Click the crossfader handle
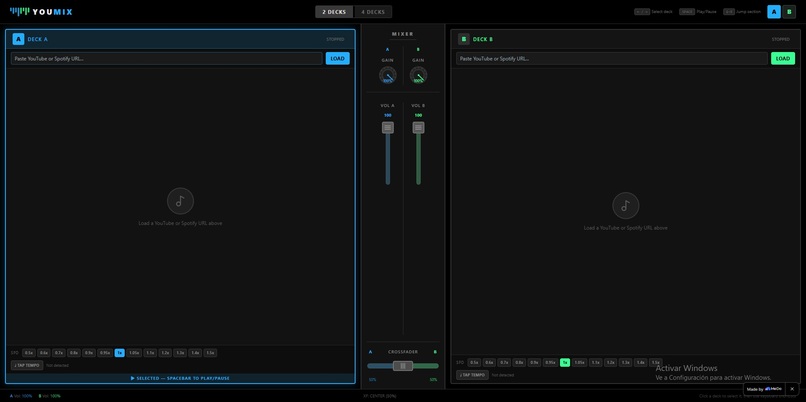This screenshot has width=806, height=402. 403,366
